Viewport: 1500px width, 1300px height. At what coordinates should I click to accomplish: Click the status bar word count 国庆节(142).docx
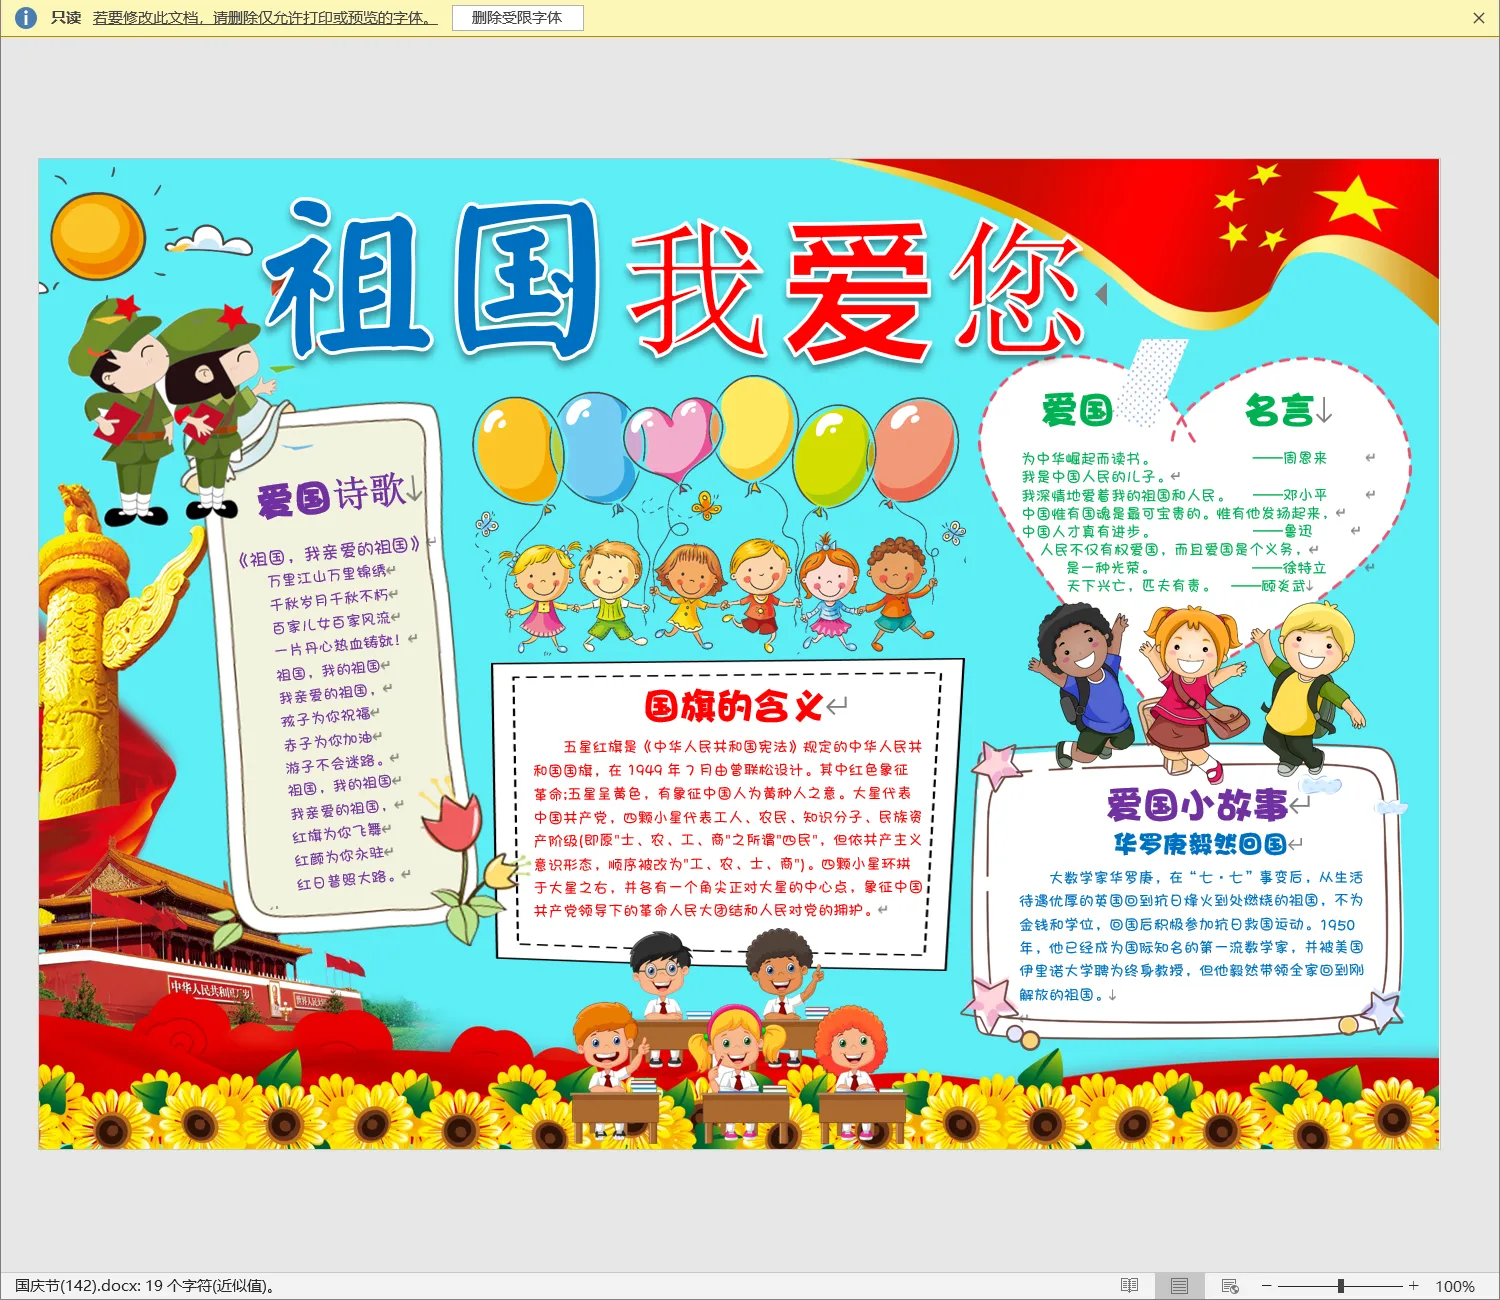pos(145,1286)
